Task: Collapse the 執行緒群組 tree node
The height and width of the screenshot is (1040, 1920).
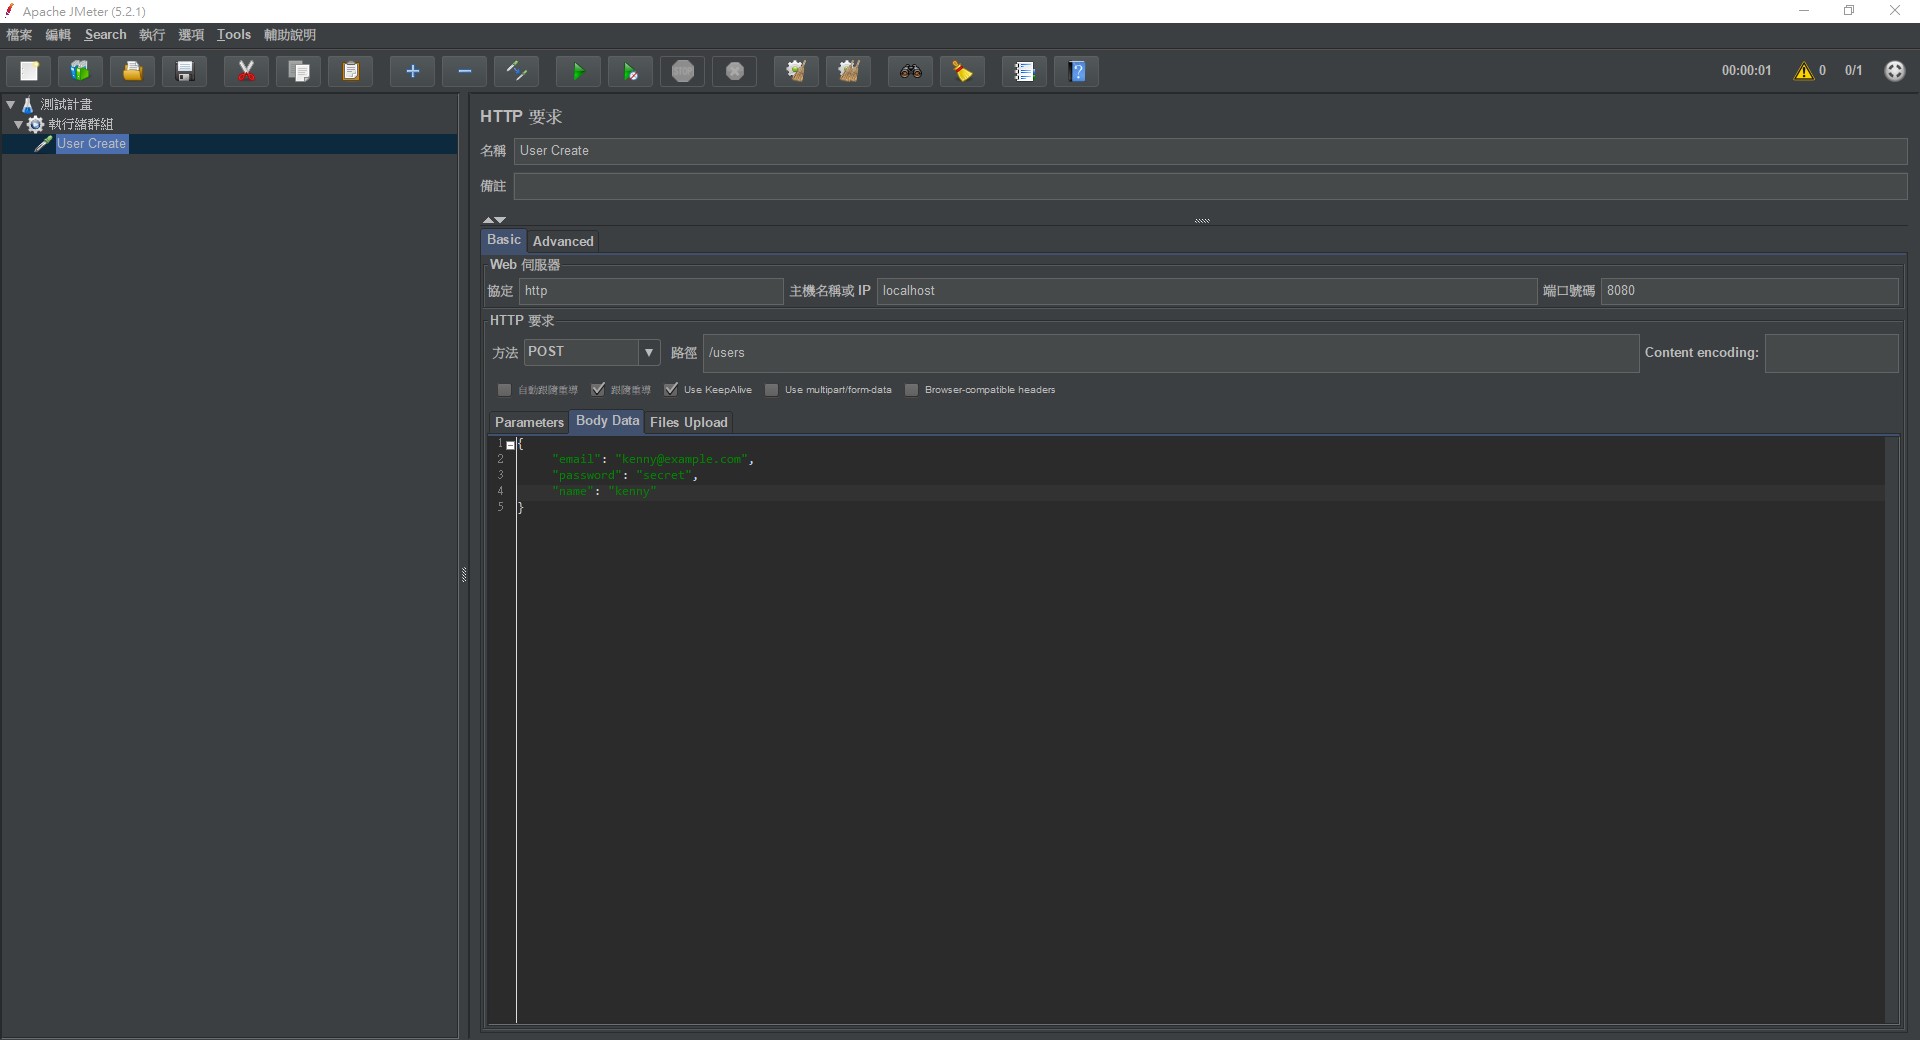Action: pos(18,124)
